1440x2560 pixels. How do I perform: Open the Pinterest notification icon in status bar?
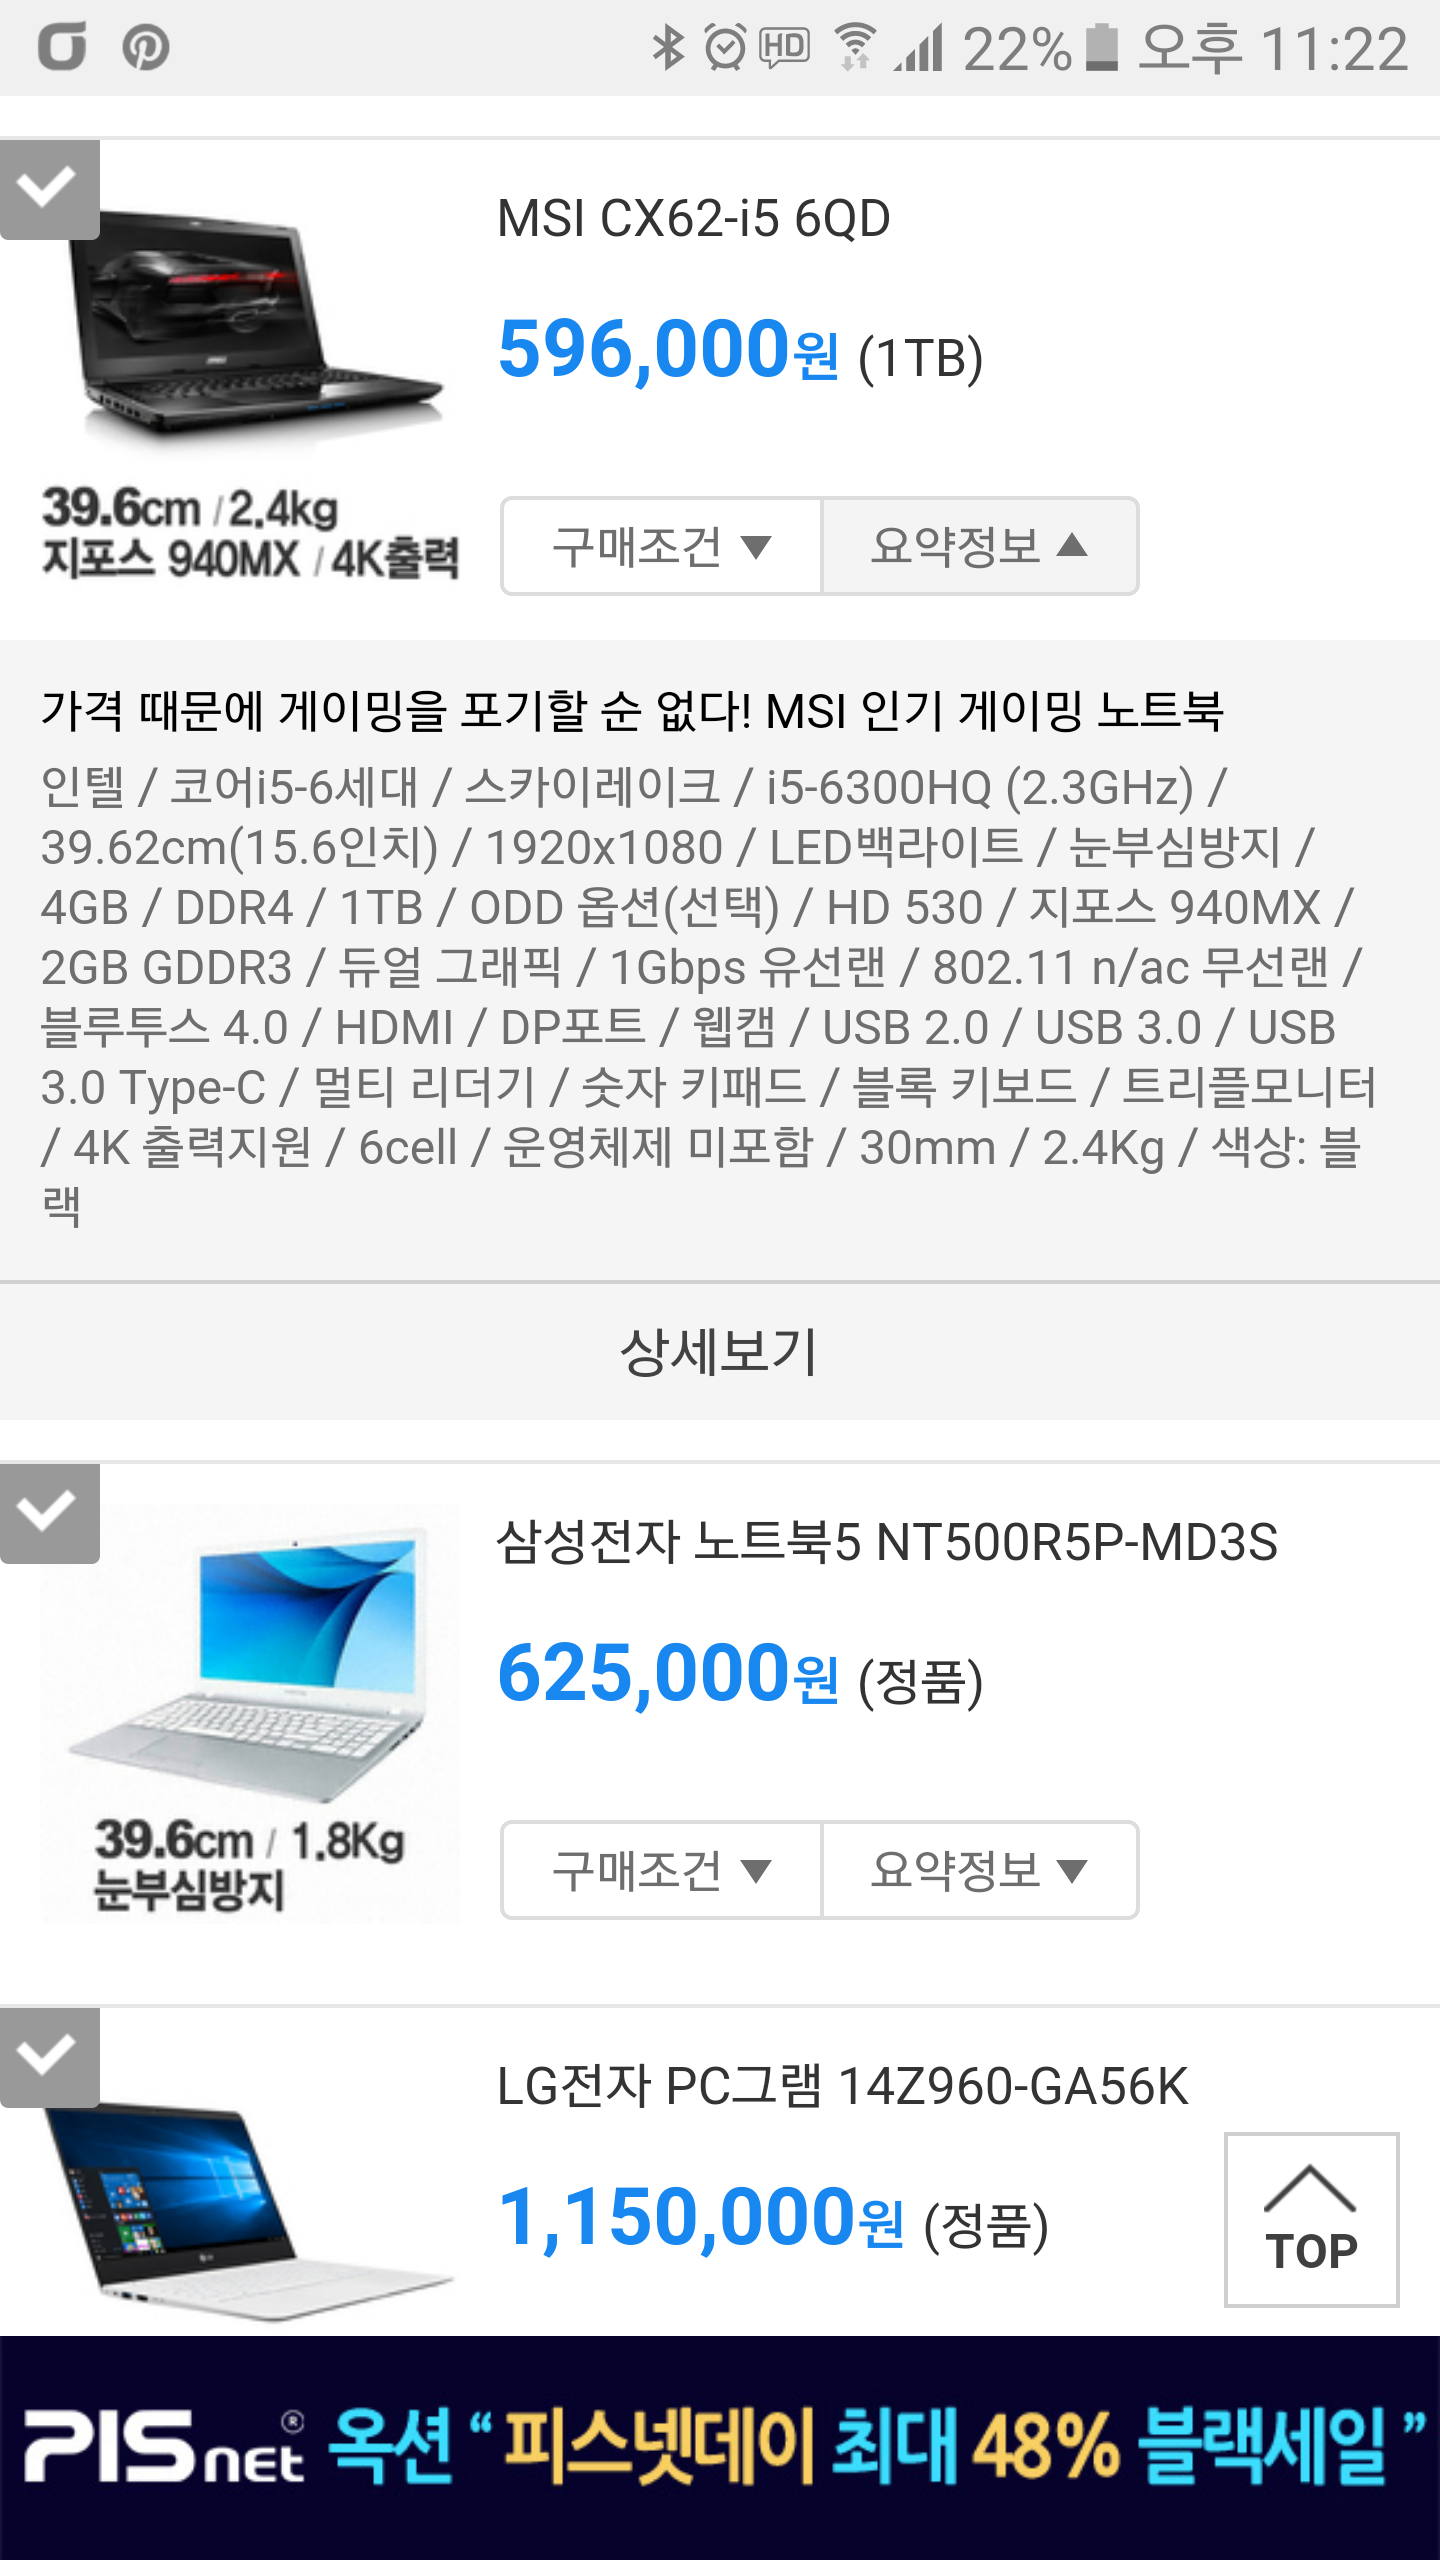pos(146,48)
